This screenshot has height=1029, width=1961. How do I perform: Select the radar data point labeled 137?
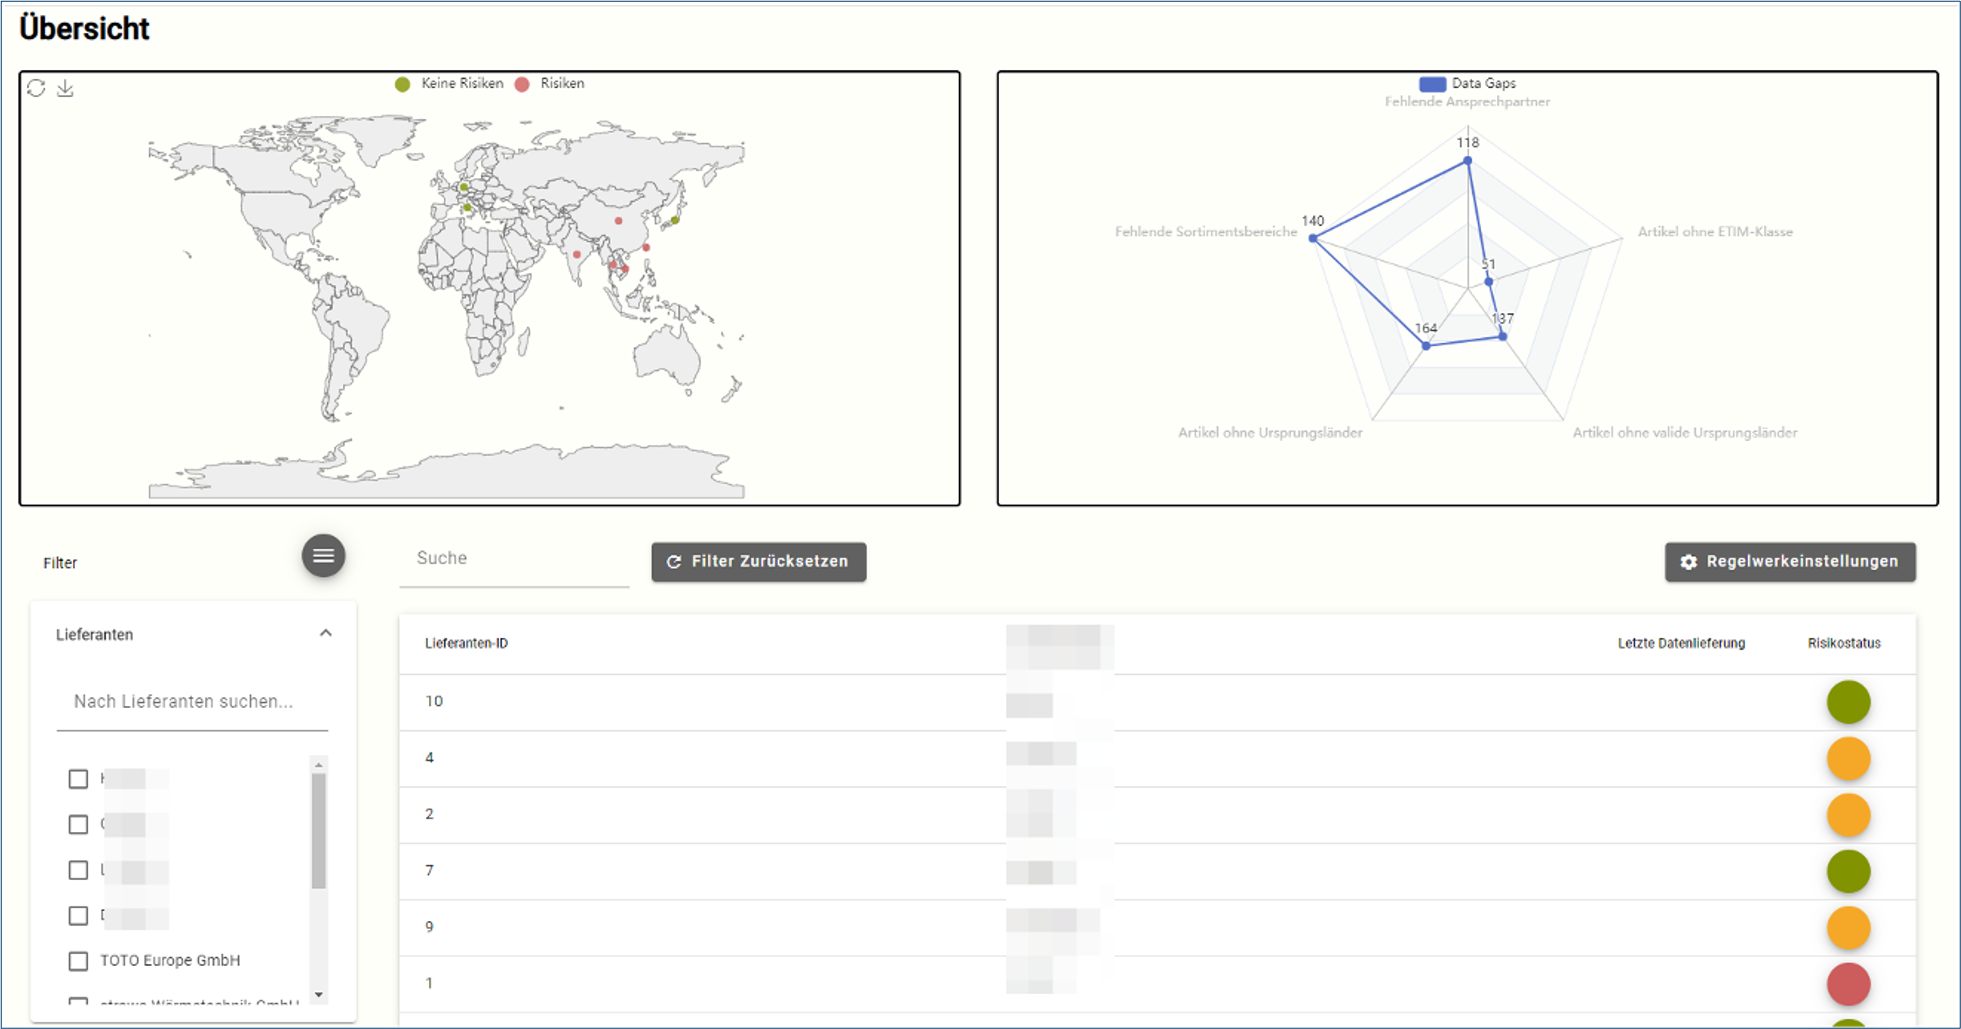click(x=1503, y=337)
